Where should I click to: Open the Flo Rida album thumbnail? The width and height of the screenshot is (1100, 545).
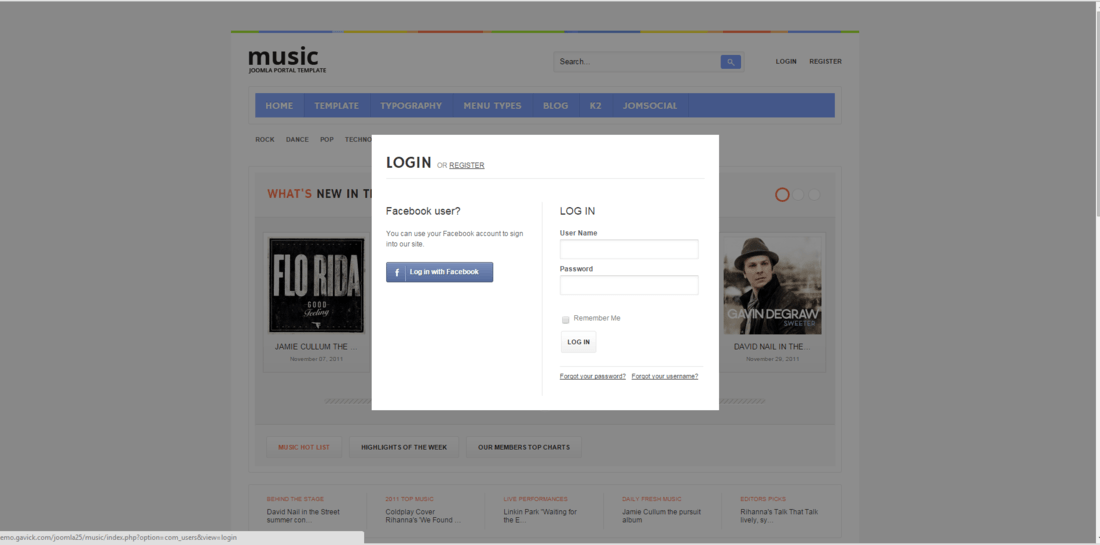(x=317, y=285)
